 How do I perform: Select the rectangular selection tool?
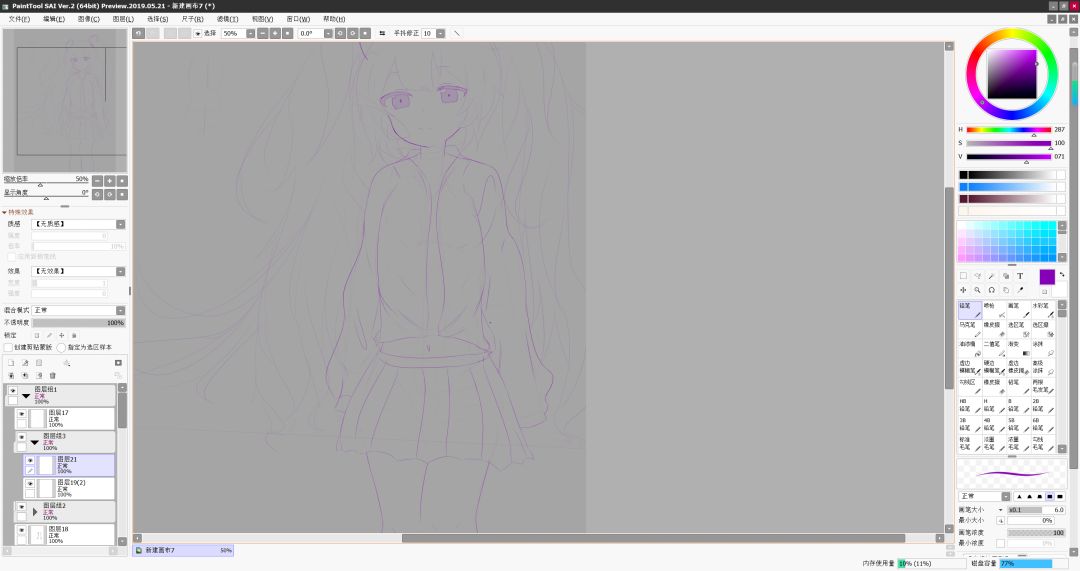963,276
